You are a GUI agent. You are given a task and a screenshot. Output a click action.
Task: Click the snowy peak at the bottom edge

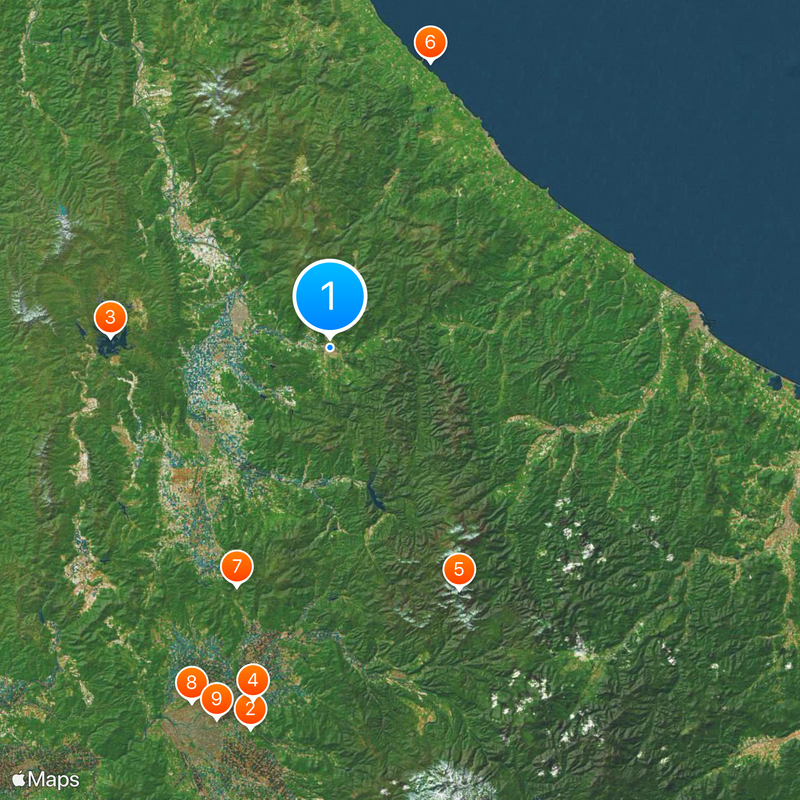[445, 780]
